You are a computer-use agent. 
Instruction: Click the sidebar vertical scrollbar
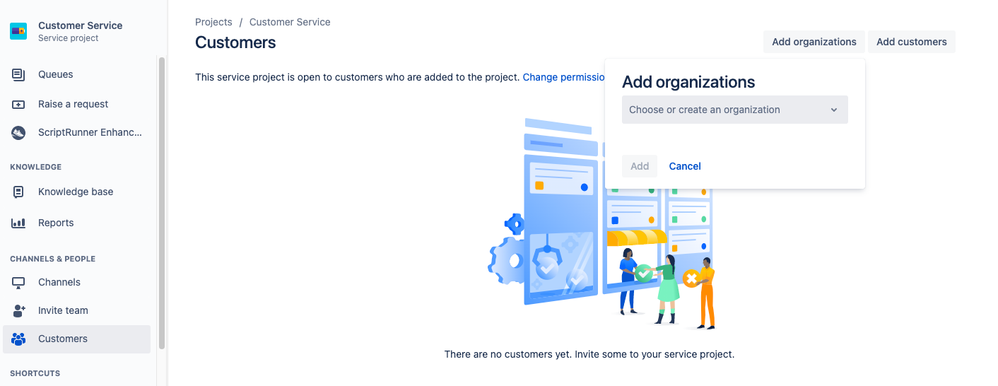click(x=162, y=203)
